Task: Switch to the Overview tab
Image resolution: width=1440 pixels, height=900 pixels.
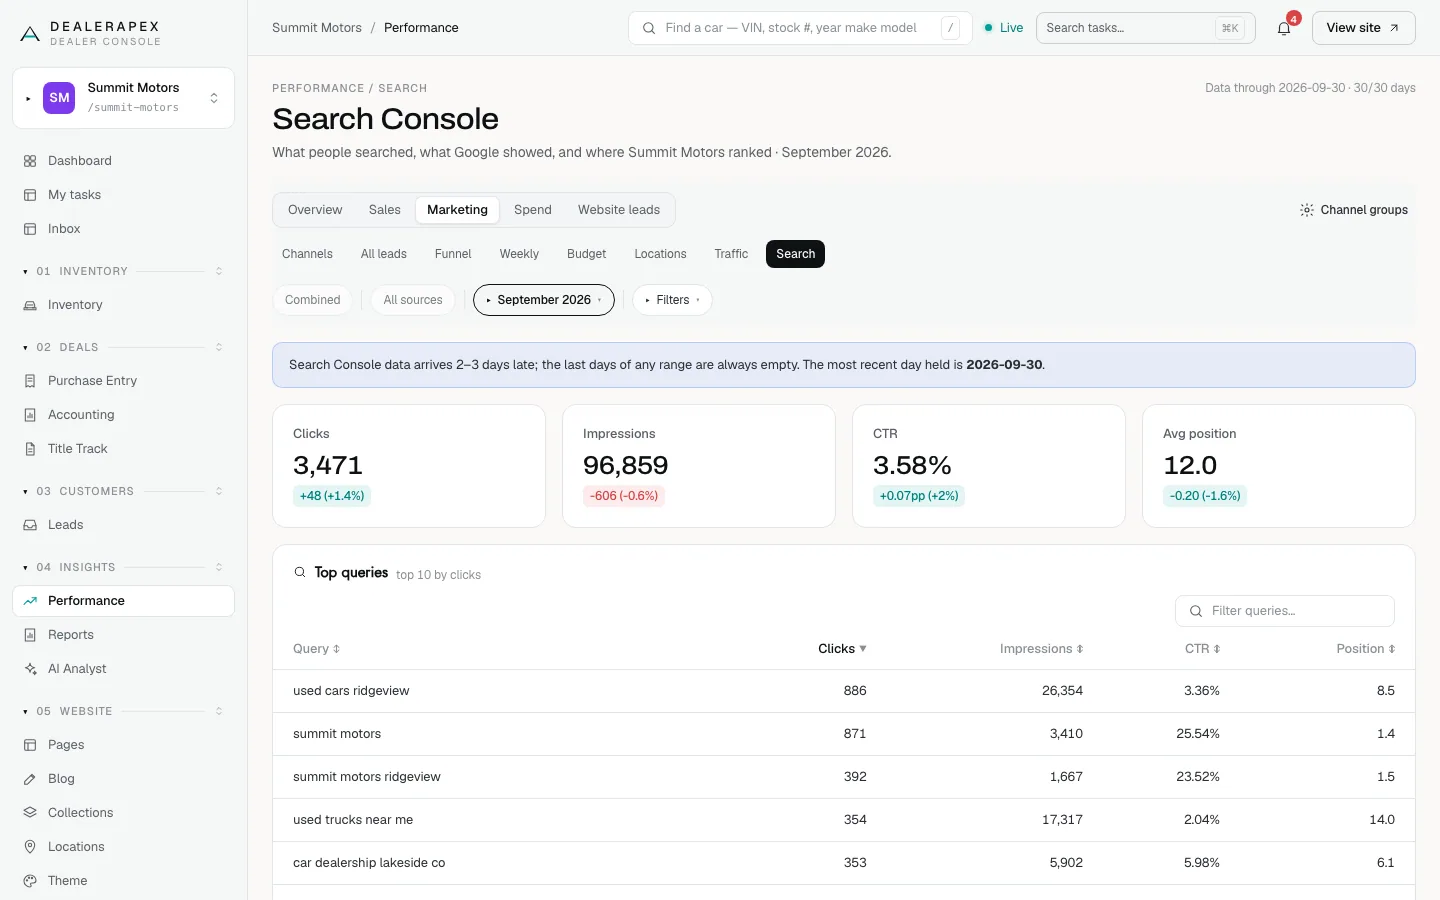Action: (x=315, y=210)
